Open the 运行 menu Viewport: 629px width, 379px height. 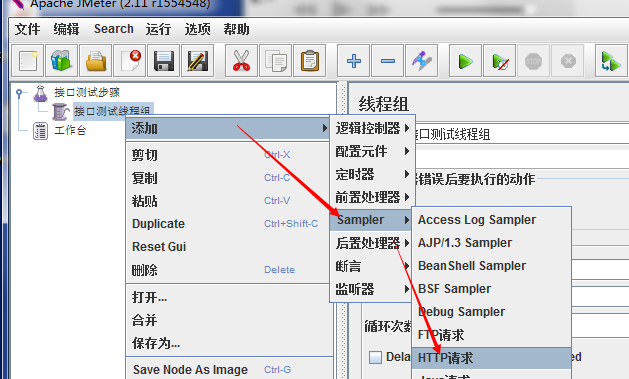click(158, 29)
